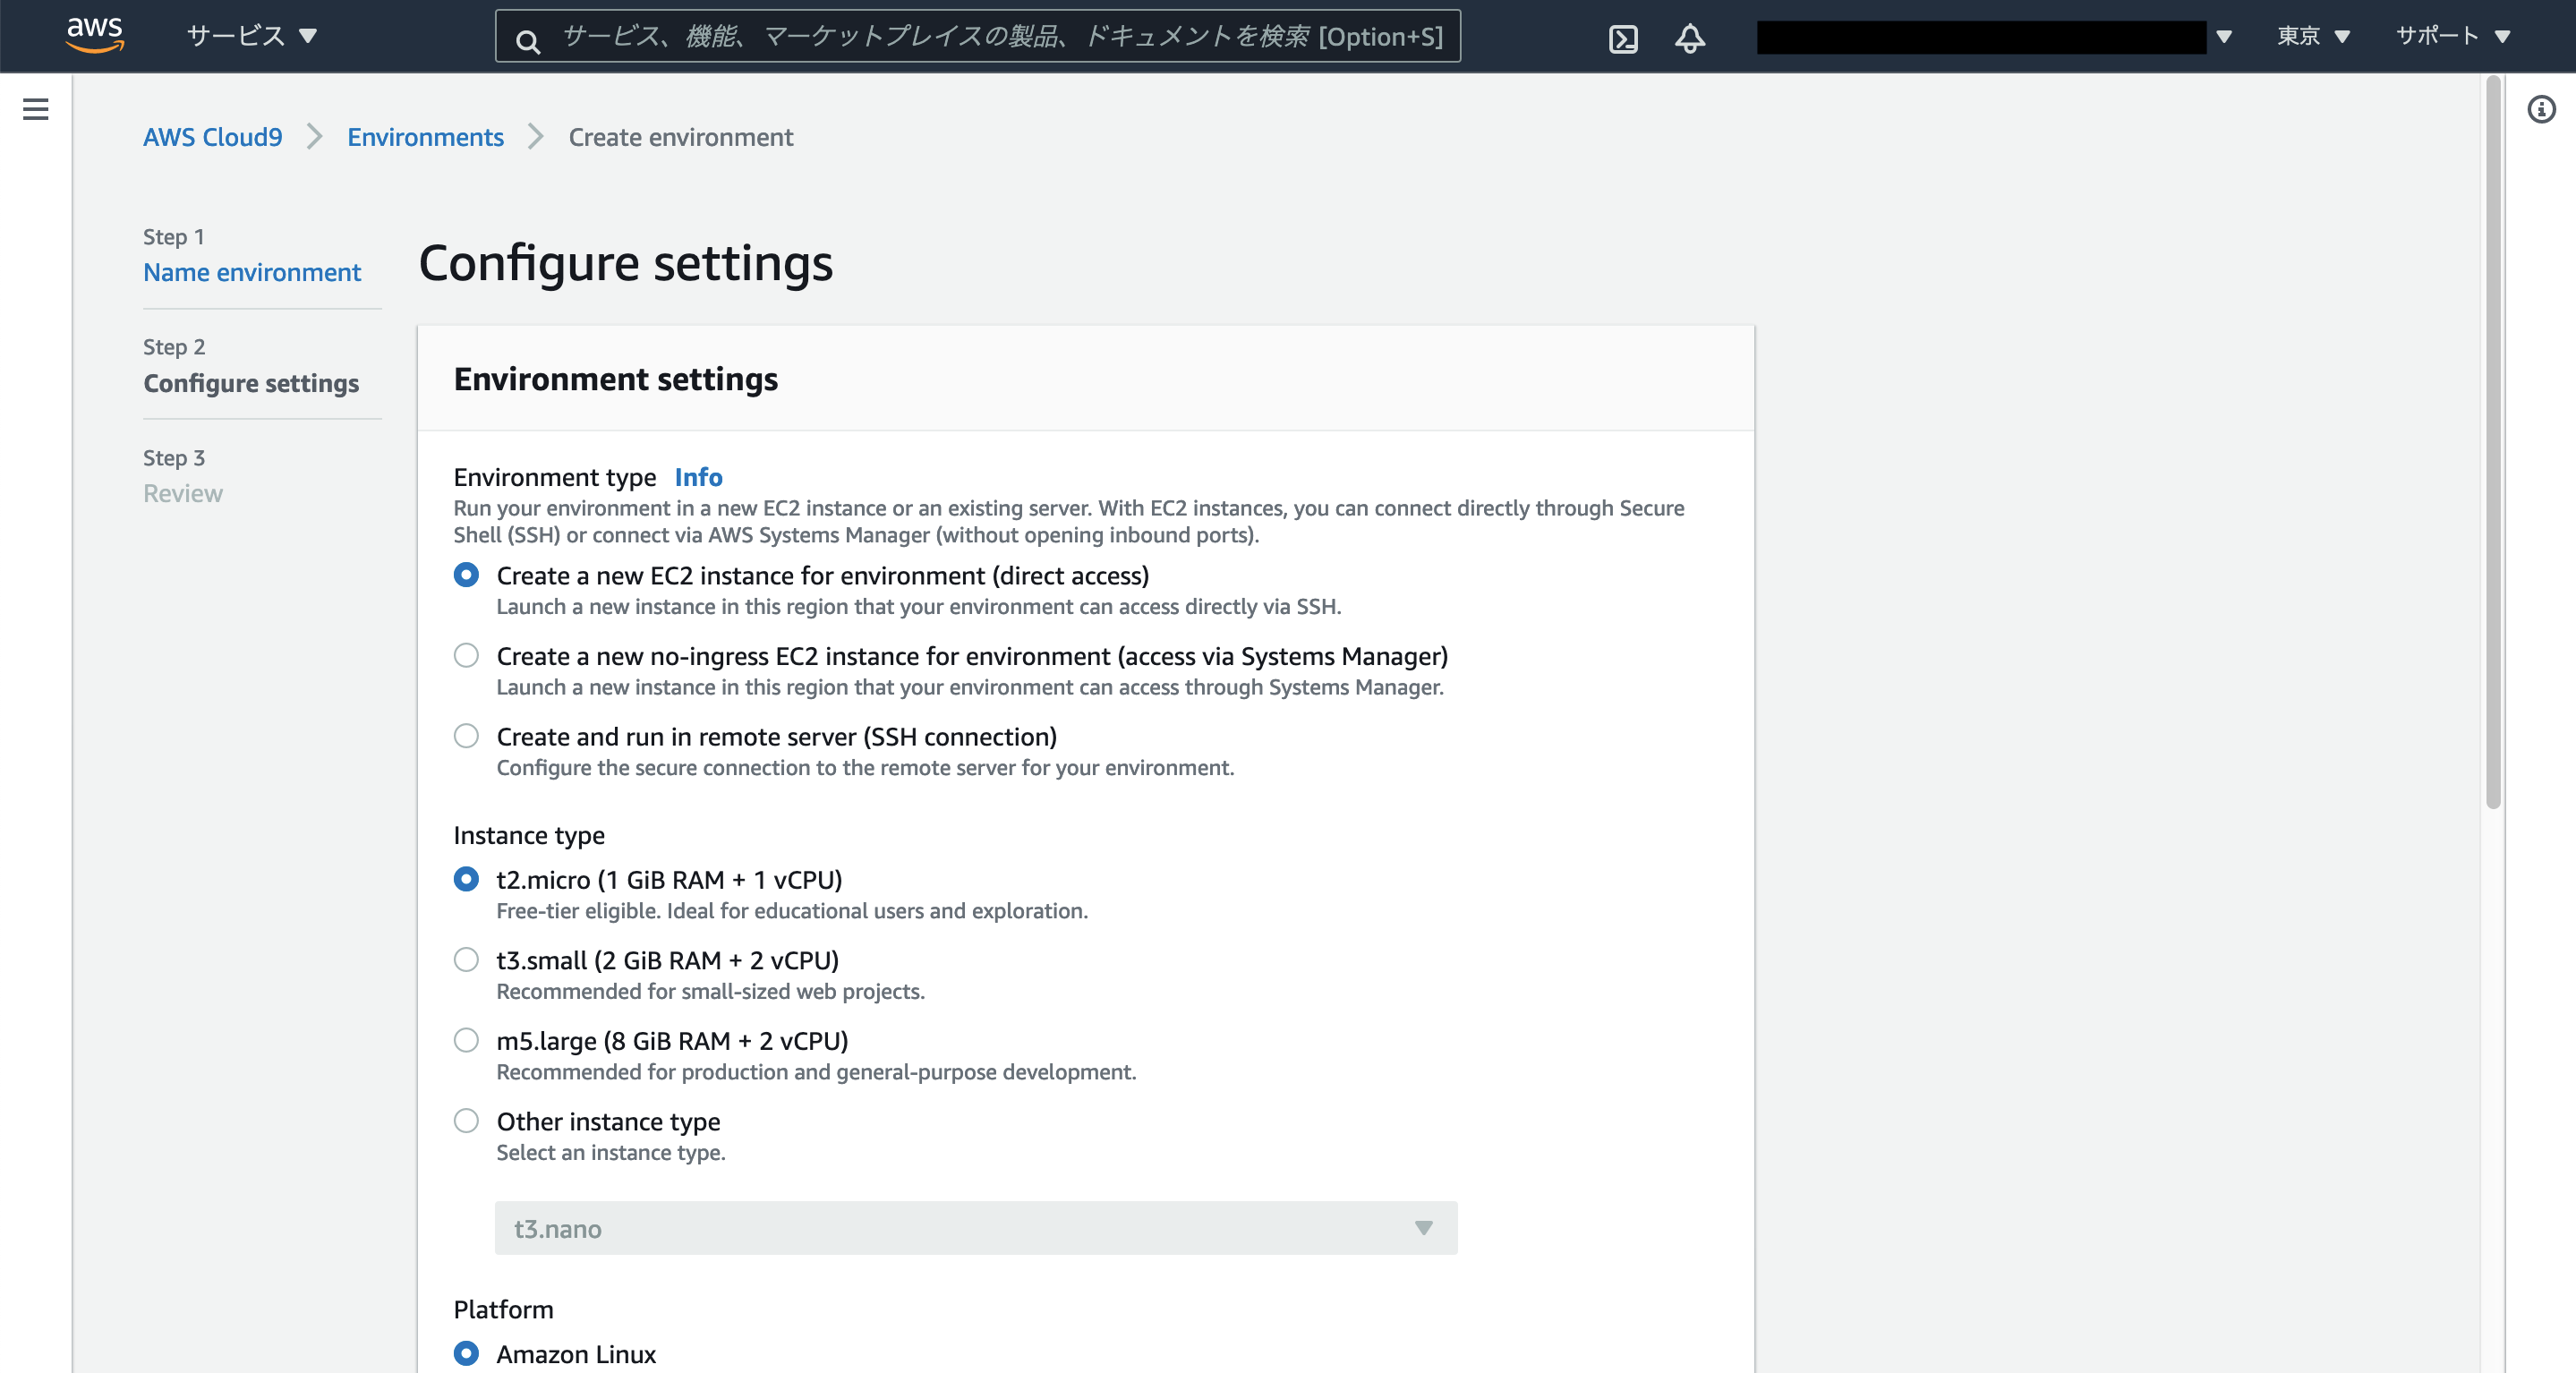Return to Step 1 Name environment
Viewport: 2576px width, 1373px height.
(x=252, y=272)
